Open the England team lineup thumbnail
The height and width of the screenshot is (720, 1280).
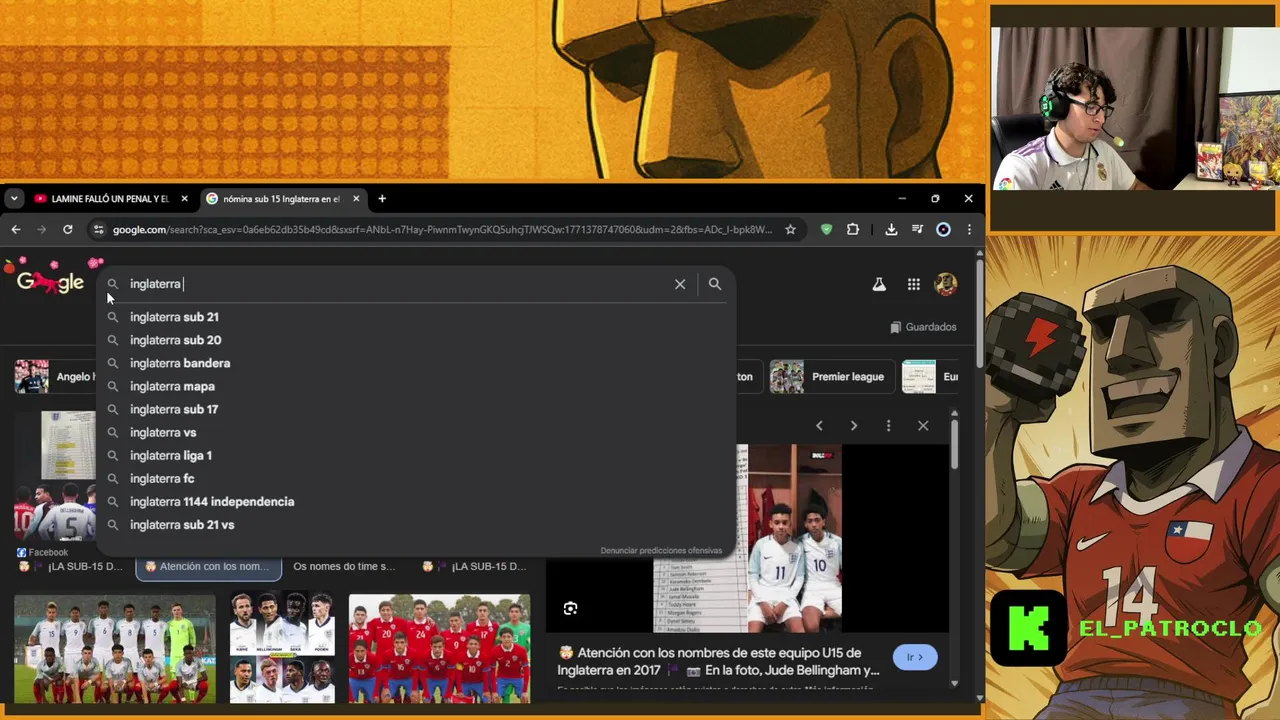pyautogui.click(x=115, y=649)
